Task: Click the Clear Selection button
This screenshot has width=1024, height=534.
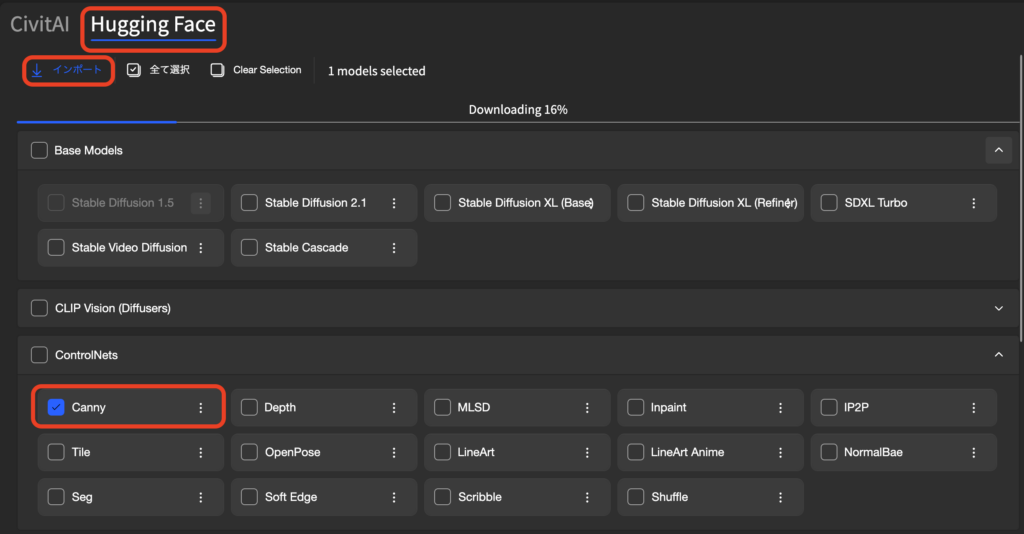Action: pos(256,71)
